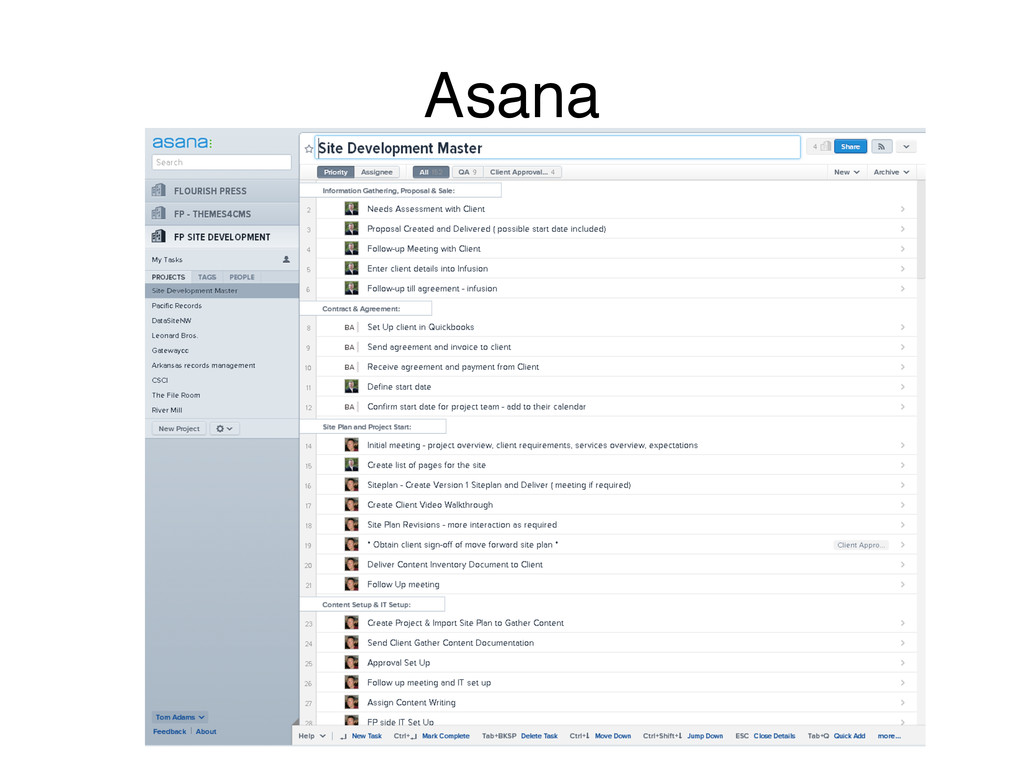1024x768 pixels.
Task: Open the project settings gear menu
Action: [225, 428]
